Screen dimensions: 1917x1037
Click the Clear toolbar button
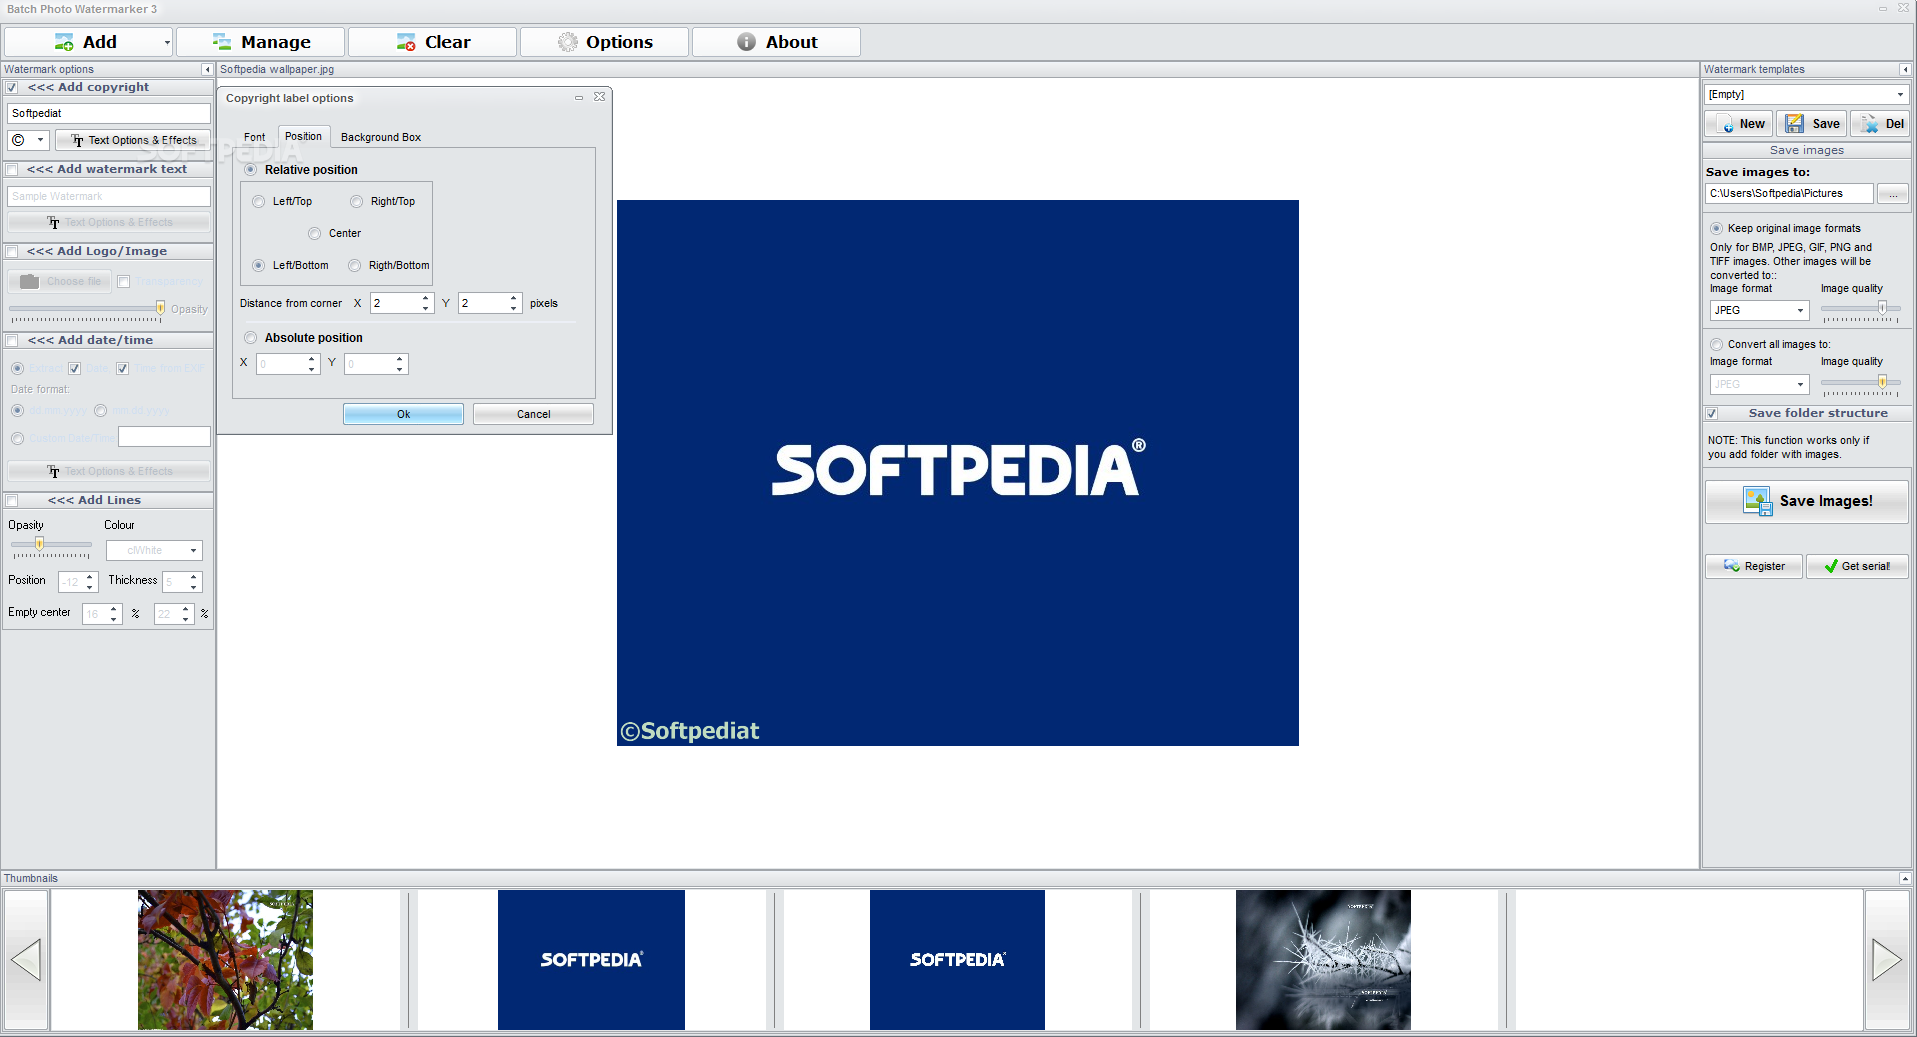(x=433, y=42)
